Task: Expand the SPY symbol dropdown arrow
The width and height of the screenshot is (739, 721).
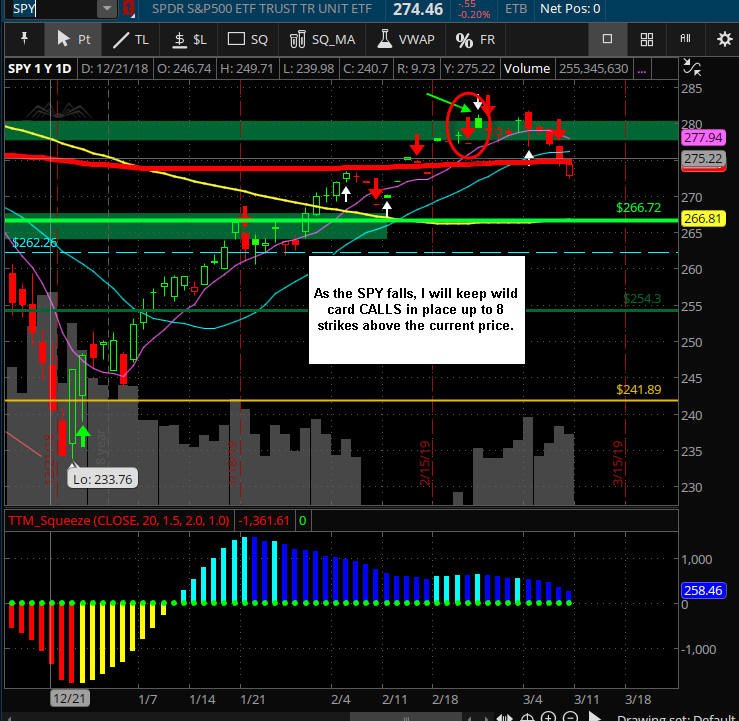Action: tap(107, 8)
